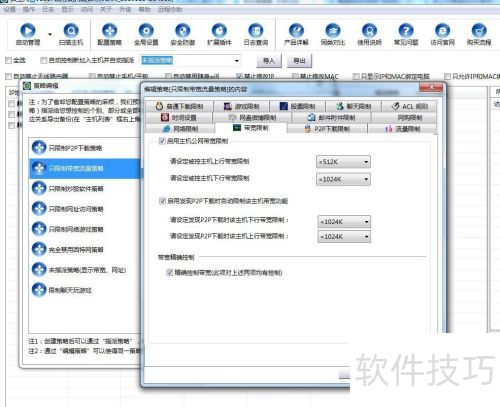Click the 启动管理 play icon

point(28,30)
